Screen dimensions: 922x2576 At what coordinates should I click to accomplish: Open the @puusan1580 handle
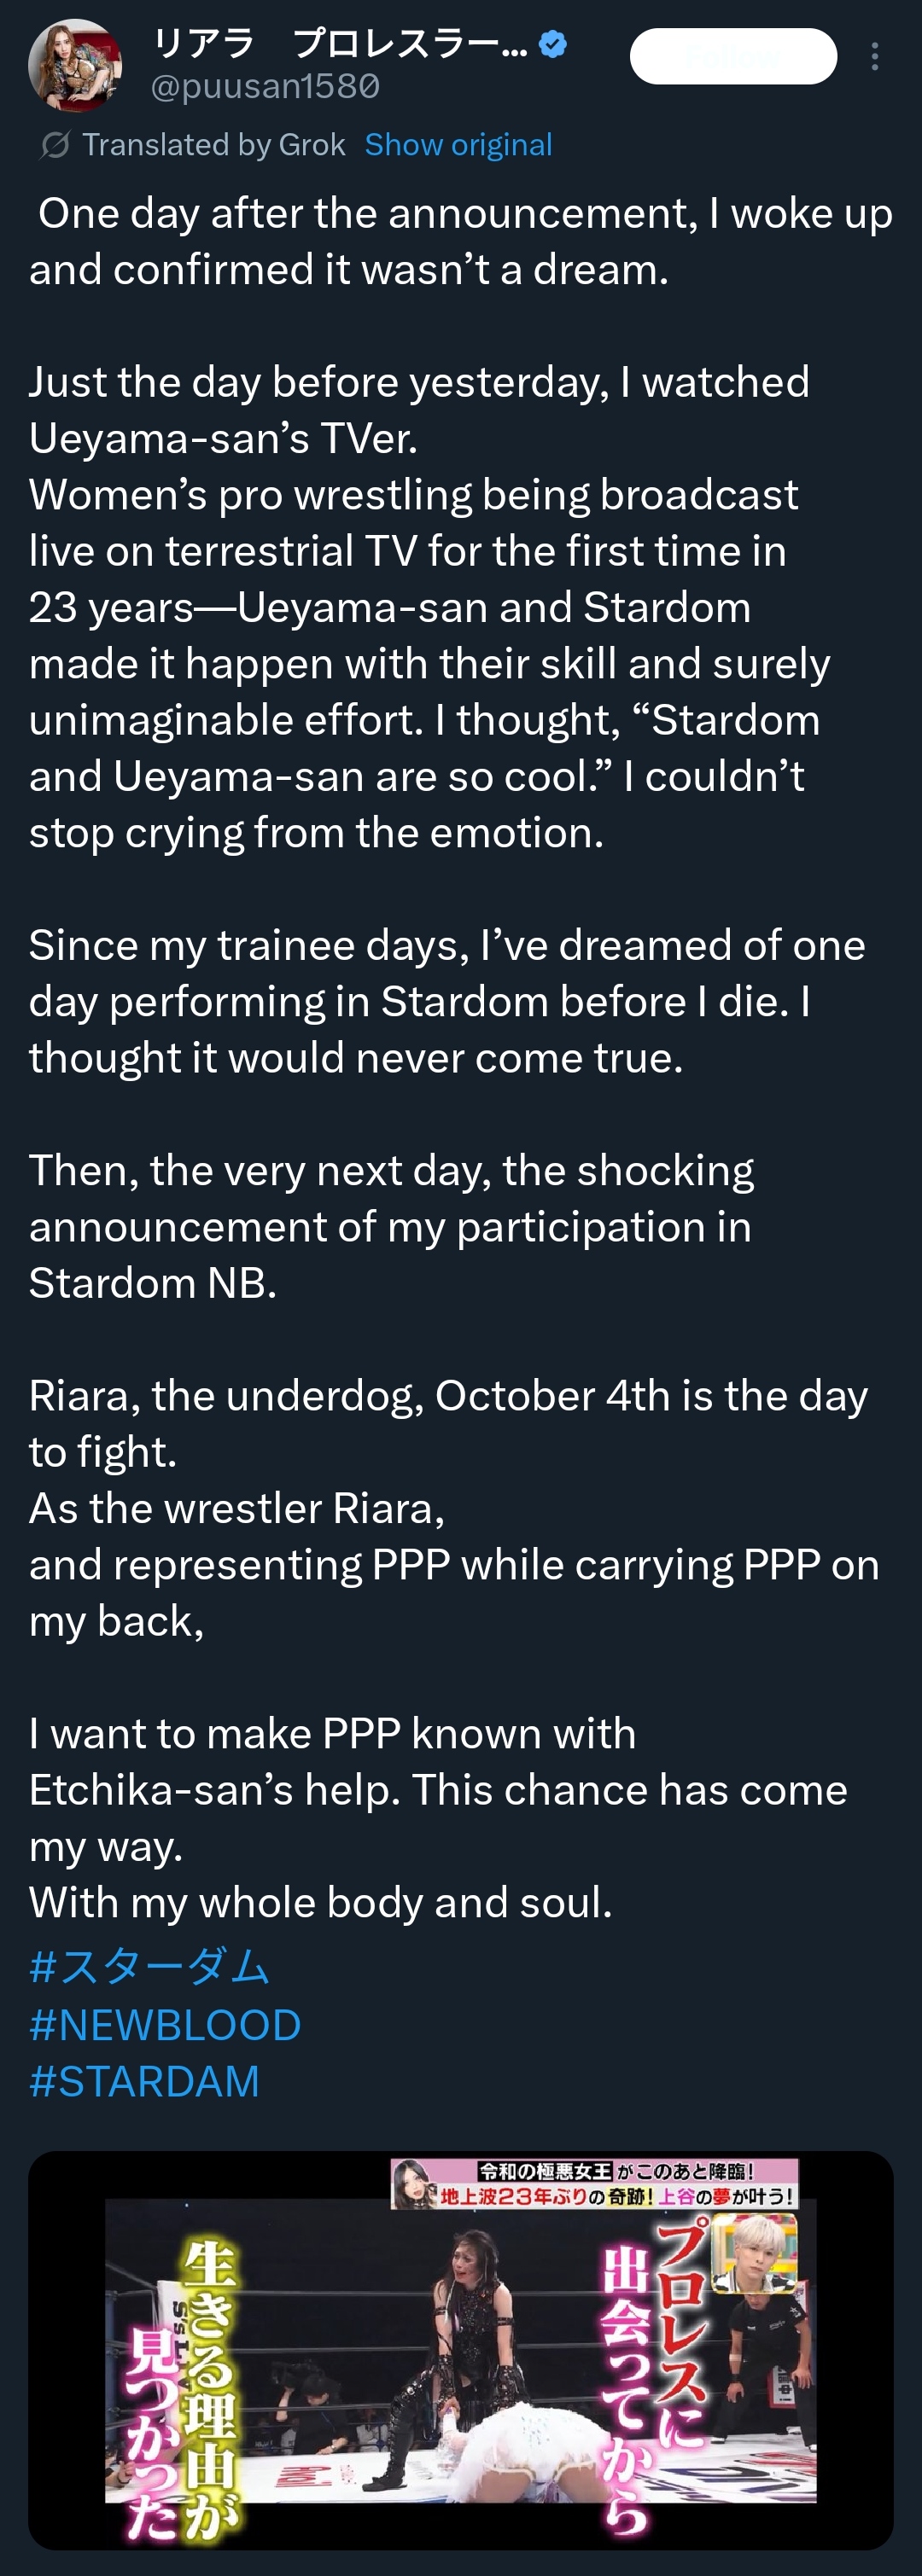tap(265, 87)
